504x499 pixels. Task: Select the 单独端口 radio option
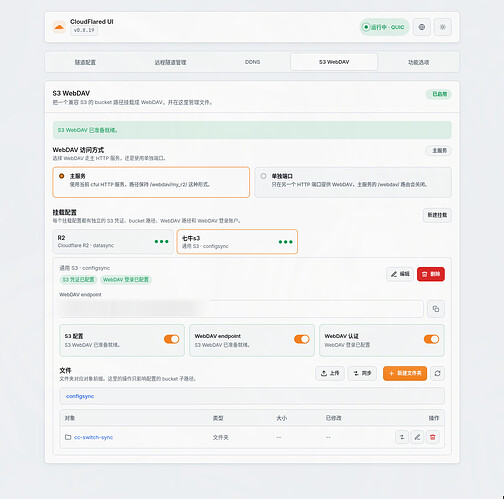(263, 176)
